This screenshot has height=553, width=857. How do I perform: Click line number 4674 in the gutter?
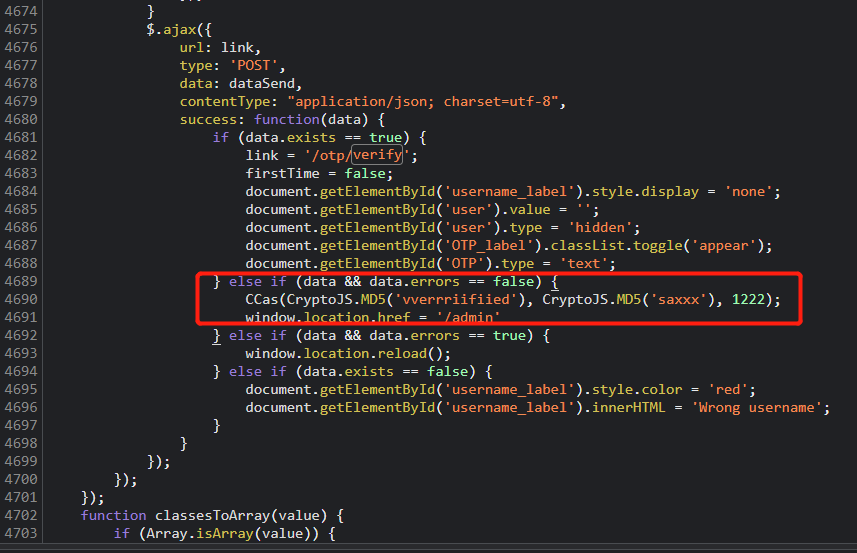pos(21,11)
